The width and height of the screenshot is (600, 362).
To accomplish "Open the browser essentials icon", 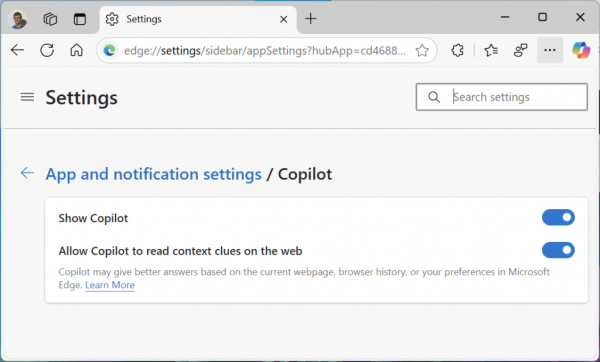I will (520, 50).
